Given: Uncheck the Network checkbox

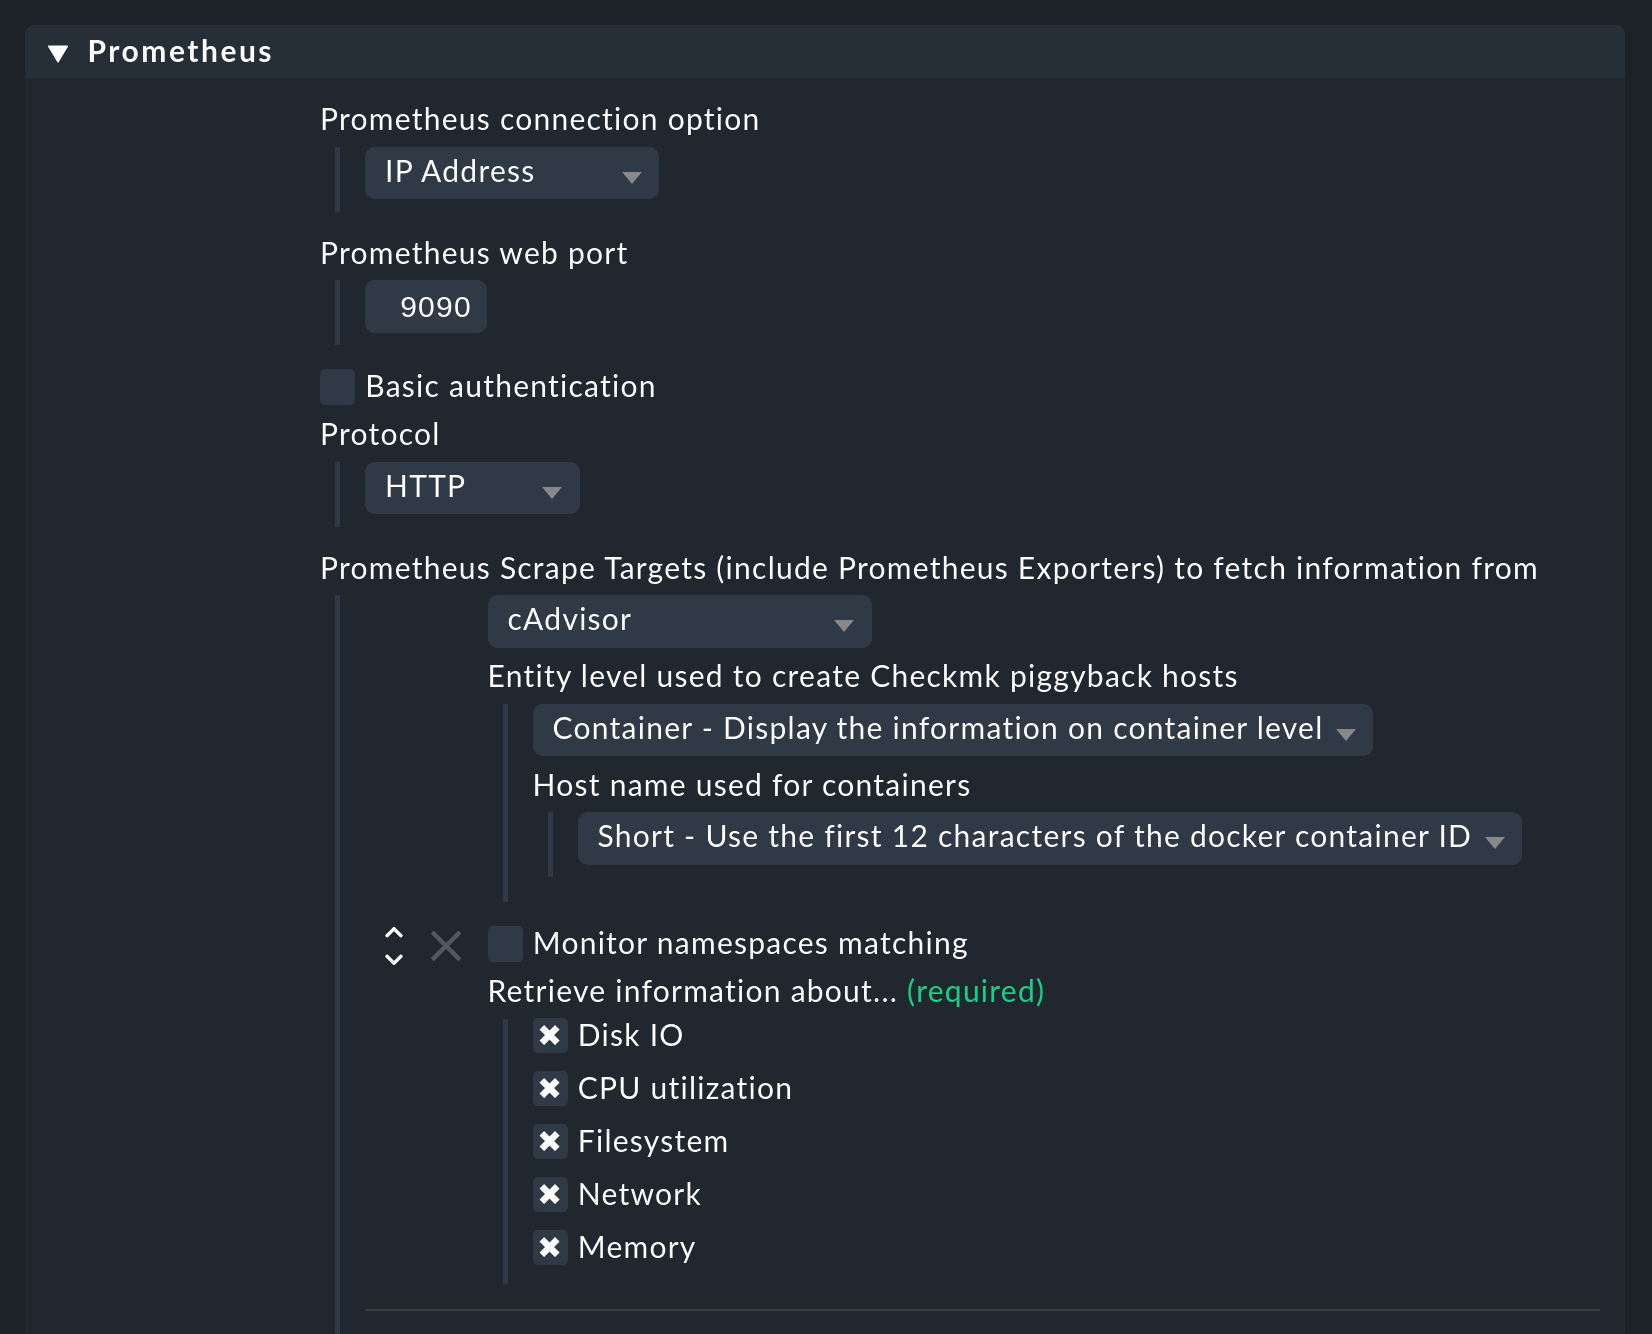Looking at the screenshot, I should tap(550, 1195).
